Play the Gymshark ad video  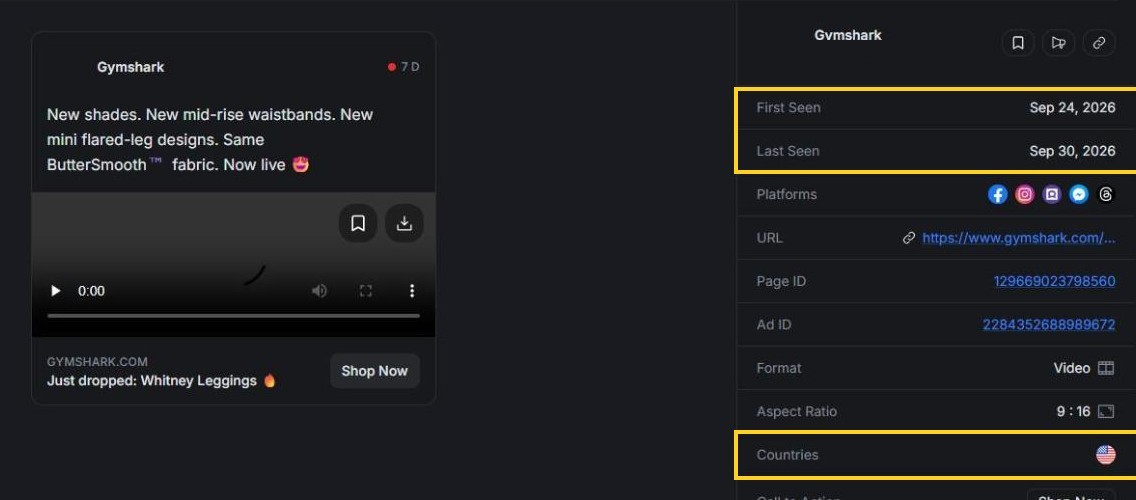point(56,291)
